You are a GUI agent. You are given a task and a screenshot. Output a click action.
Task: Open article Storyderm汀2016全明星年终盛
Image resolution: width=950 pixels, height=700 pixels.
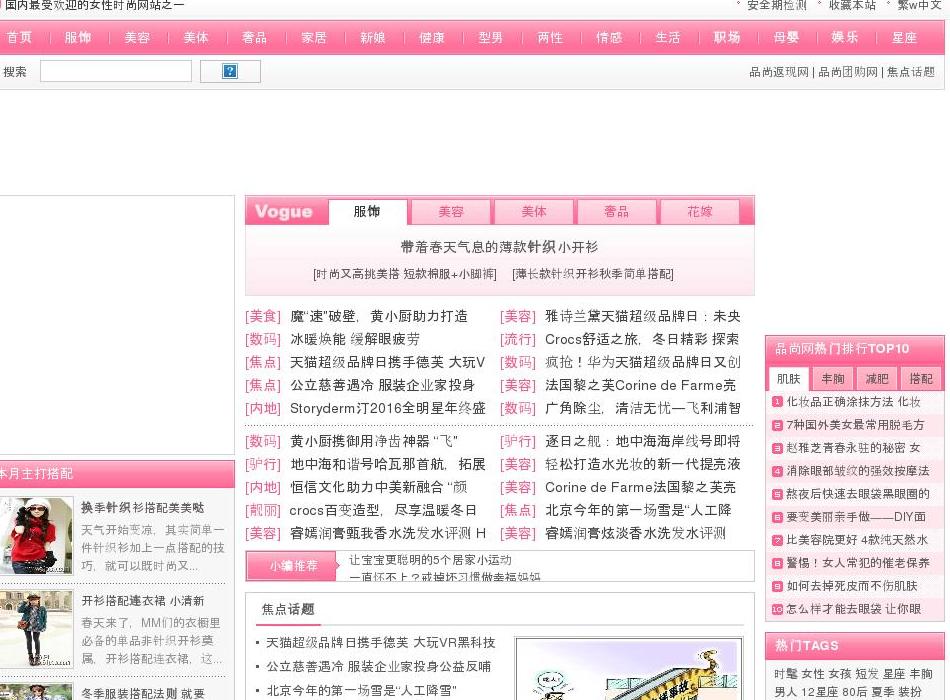pos(388,408)
